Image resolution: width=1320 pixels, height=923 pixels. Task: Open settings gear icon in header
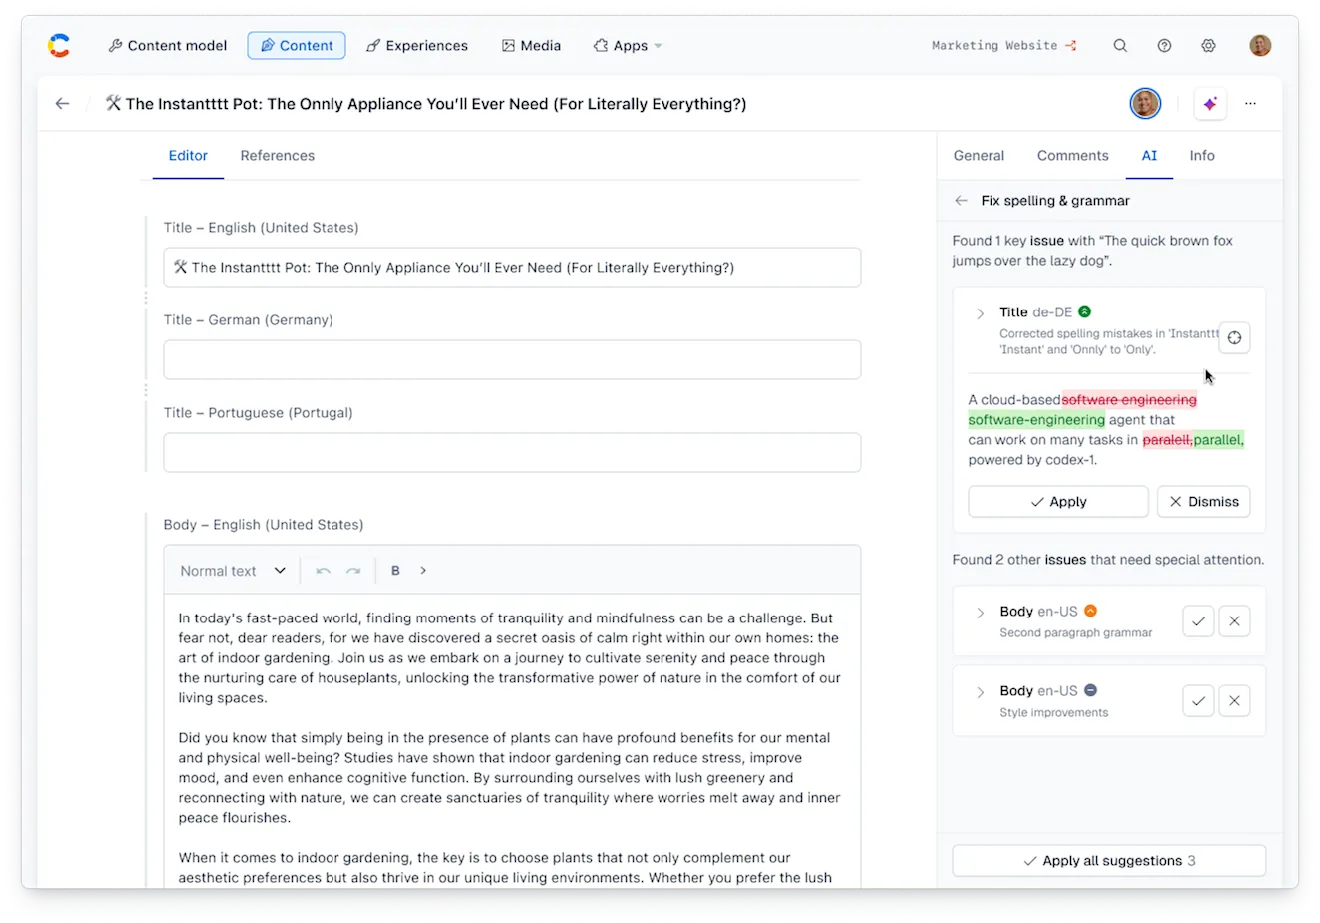[1208, 46]
